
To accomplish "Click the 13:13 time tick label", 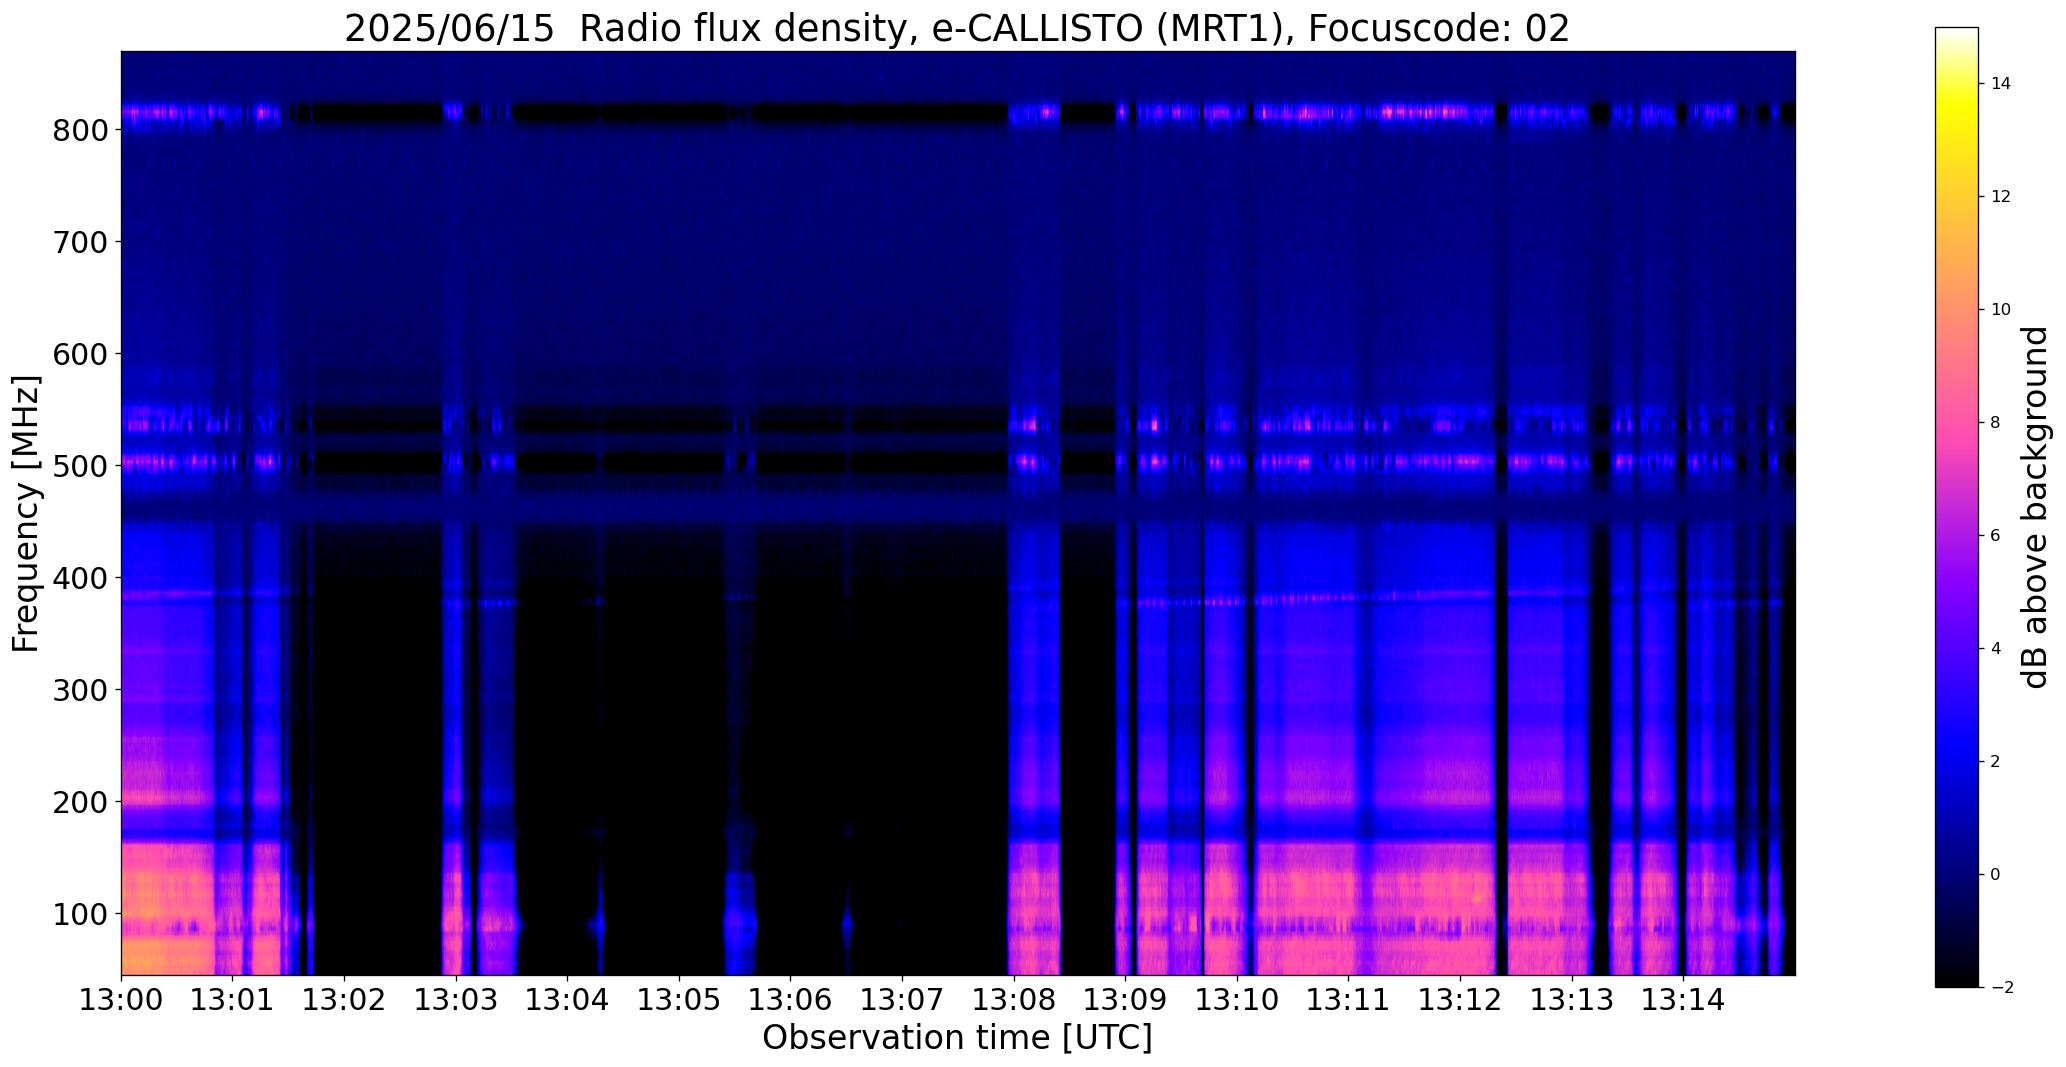I will [1572, 1001].
